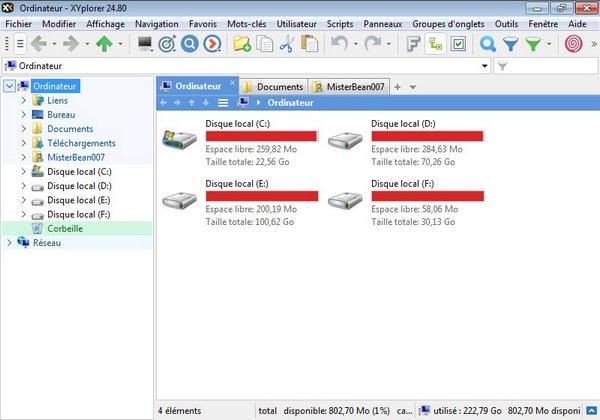The image size is (600, 420).
Task: Open the Outils menu
Action: 506,24
